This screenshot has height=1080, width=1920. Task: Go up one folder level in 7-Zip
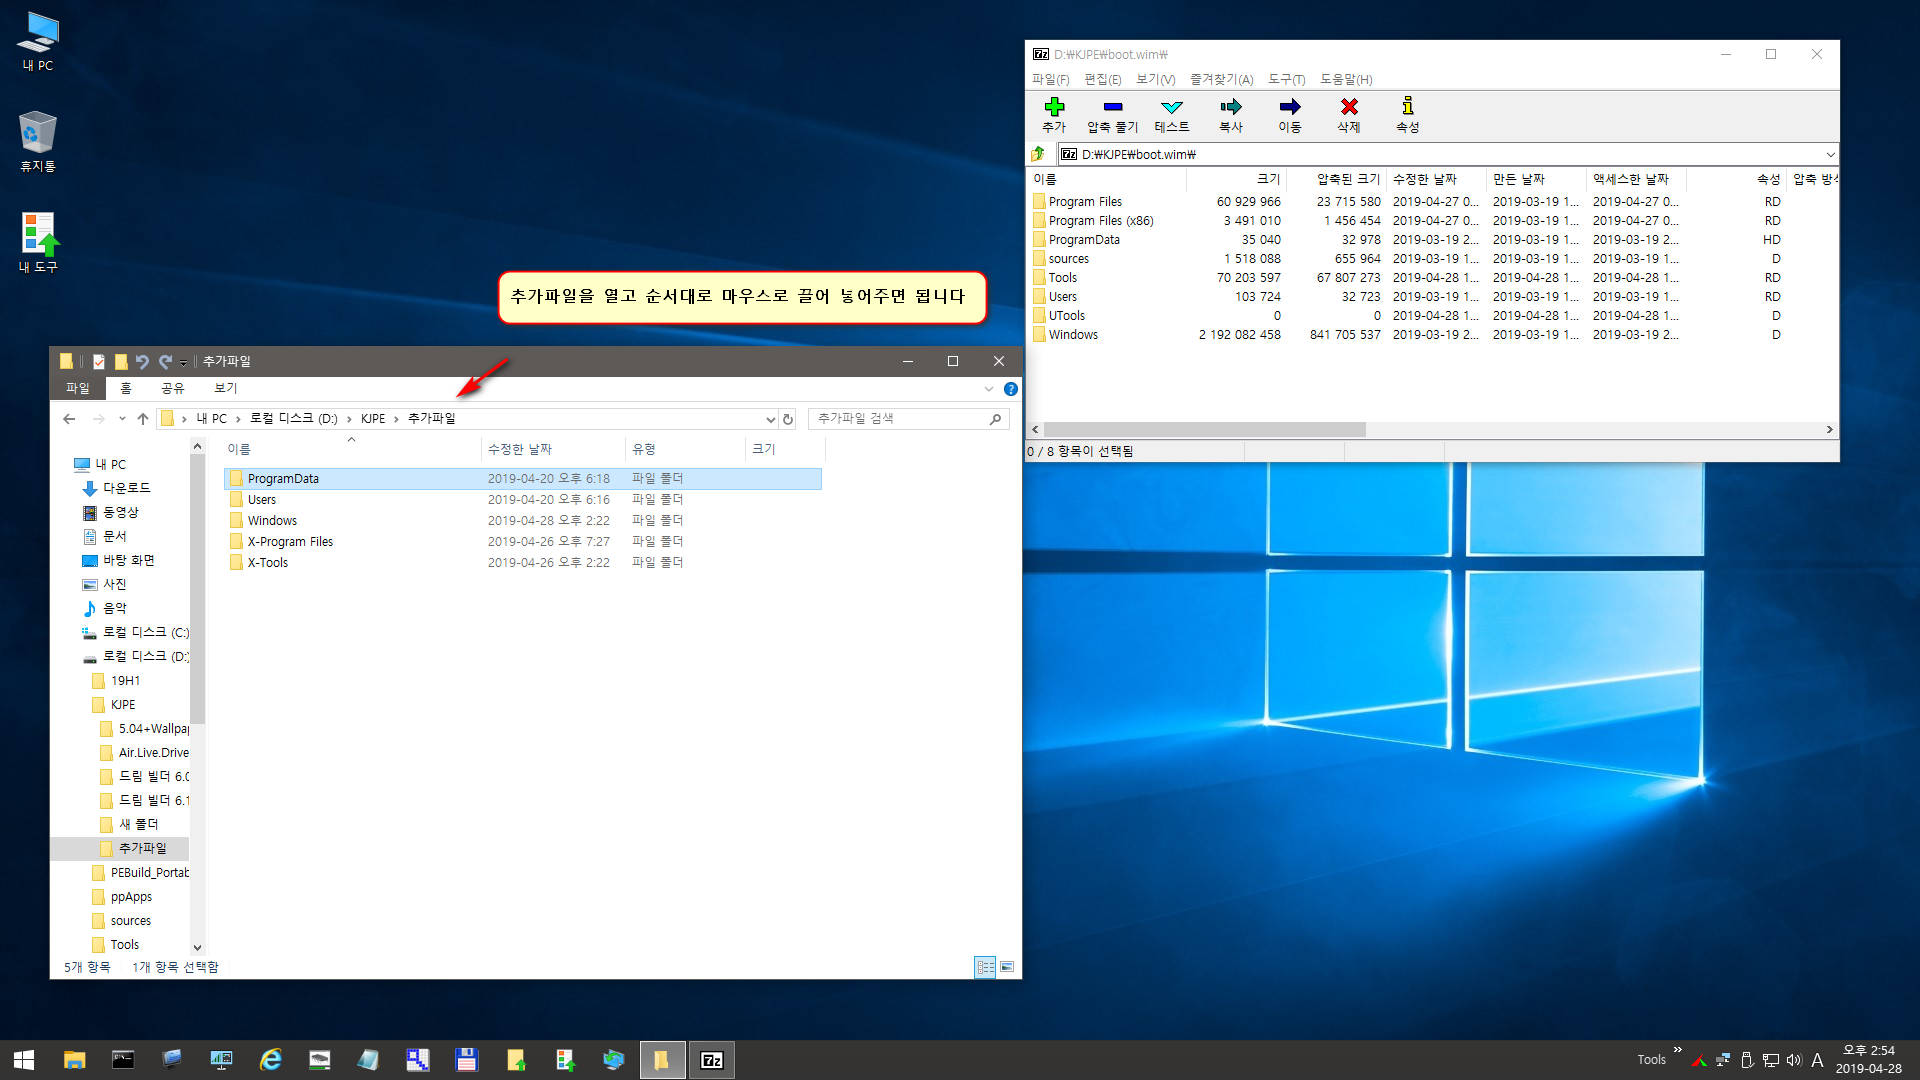1038,154
